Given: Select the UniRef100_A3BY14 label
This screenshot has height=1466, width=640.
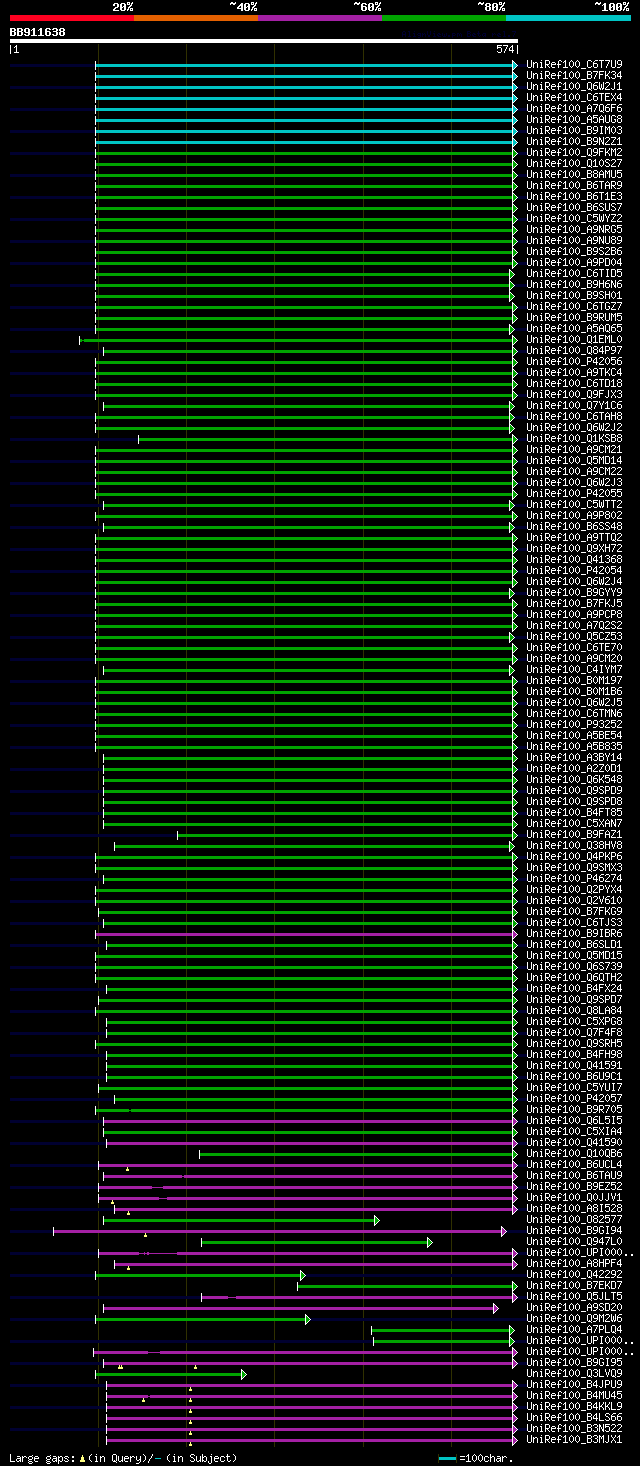Looking at the screenshot, I should (574, 757).
